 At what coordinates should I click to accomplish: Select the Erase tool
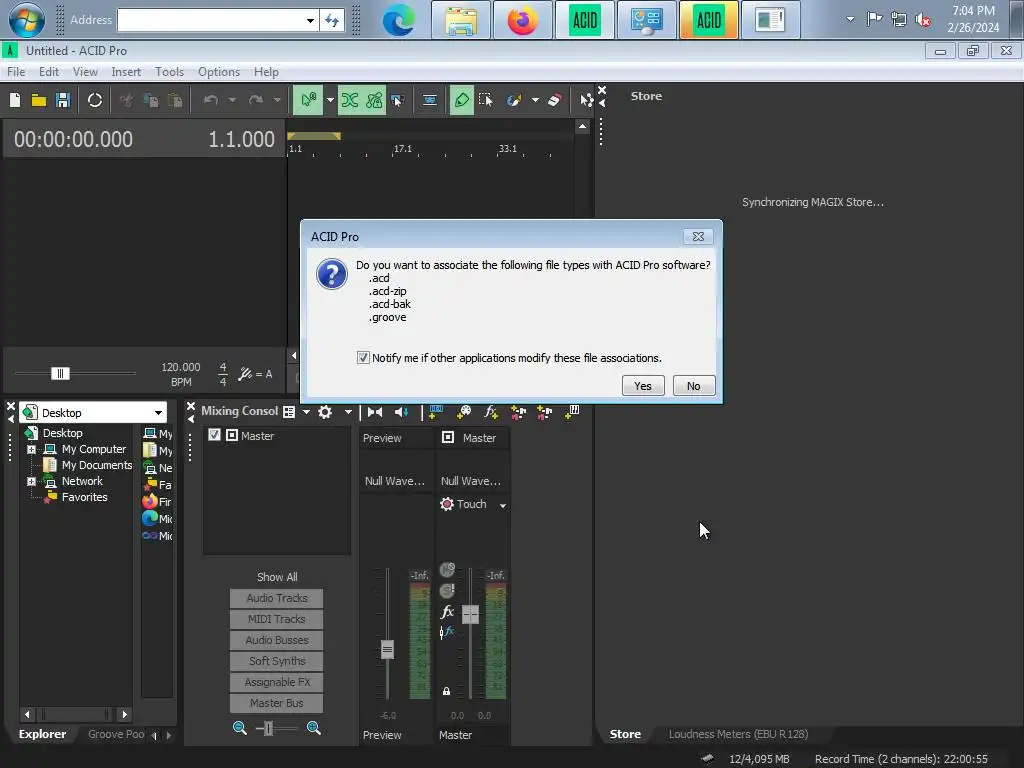pos(554,100)
